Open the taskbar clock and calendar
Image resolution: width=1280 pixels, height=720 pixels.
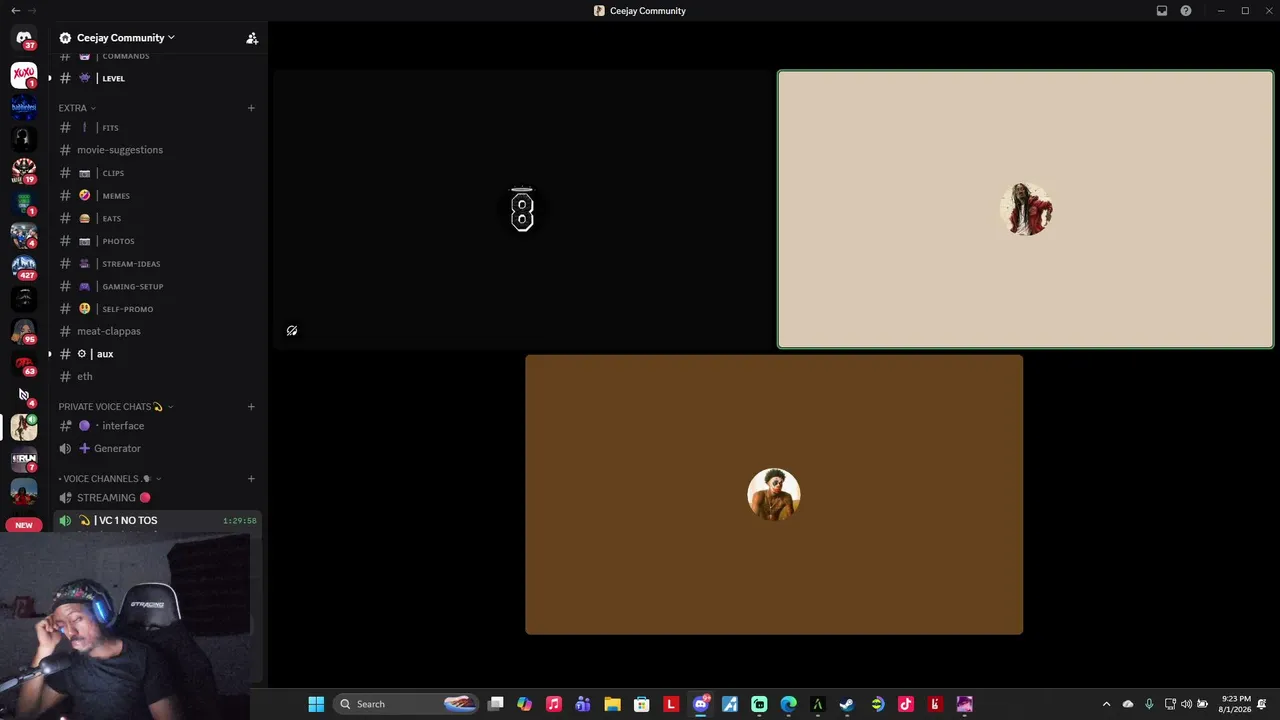1236,704
